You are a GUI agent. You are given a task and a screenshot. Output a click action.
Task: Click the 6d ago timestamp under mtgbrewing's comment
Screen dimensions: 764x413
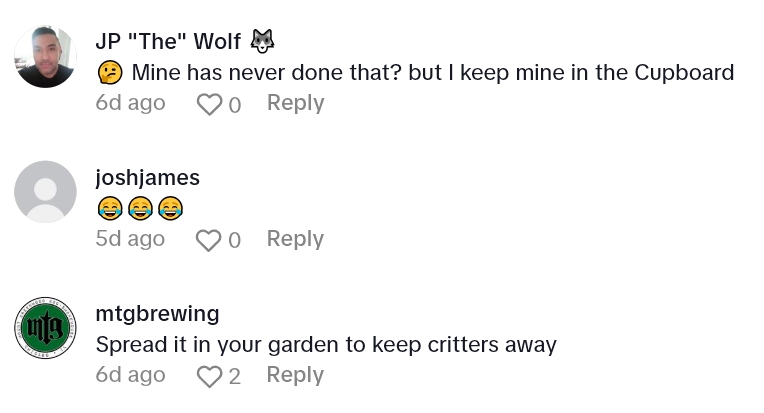pyautogui.click(x=130, y=375)
